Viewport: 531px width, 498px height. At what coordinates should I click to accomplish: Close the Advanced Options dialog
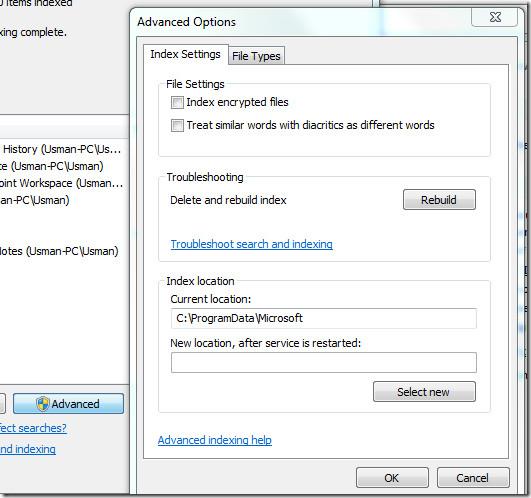click(494, 17)
